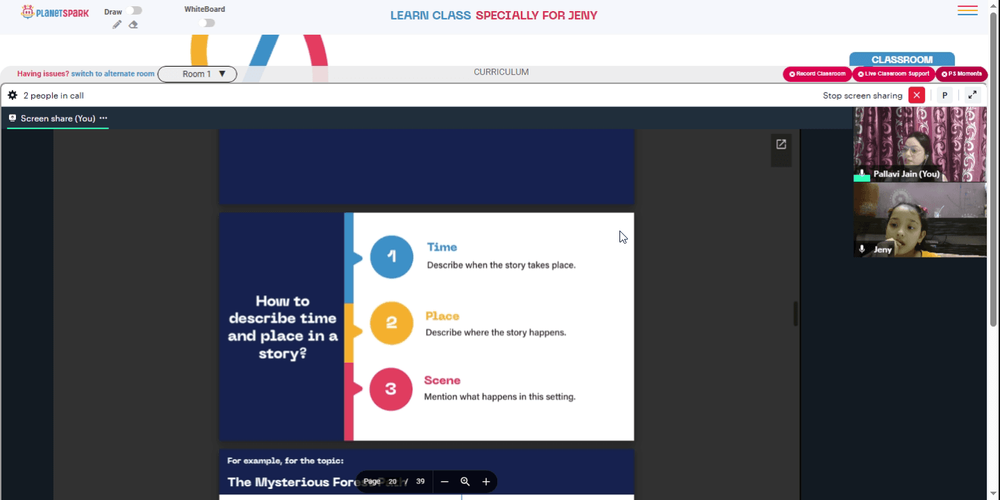Click the Scene heading

click(x=442, y=380)
